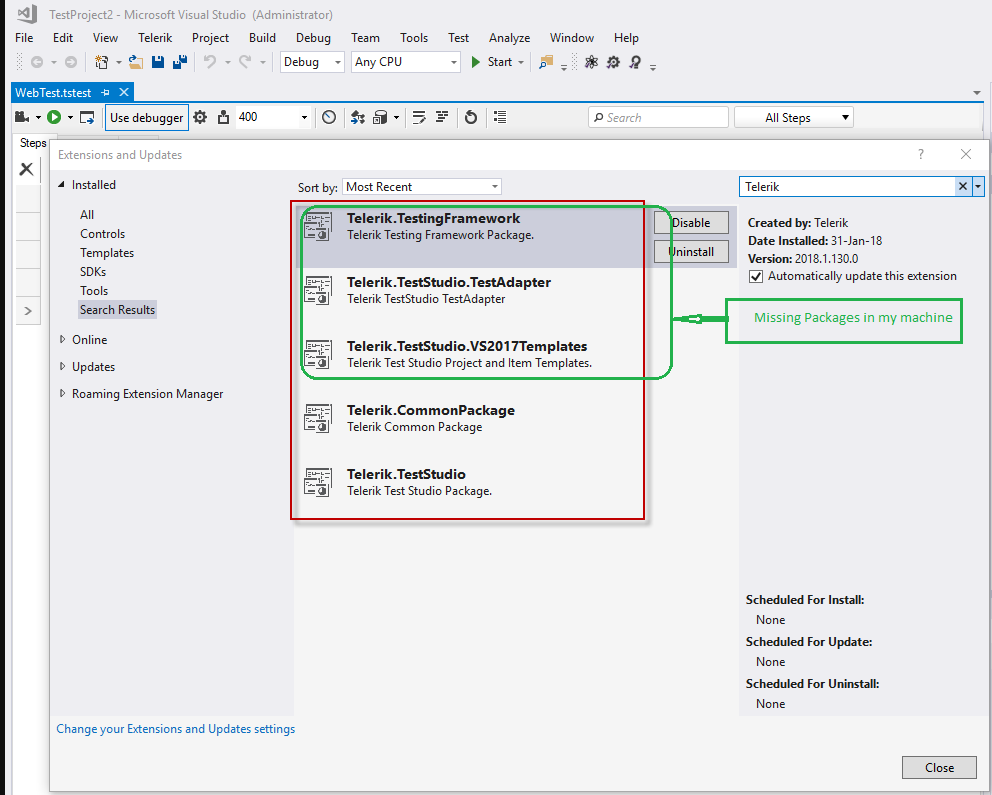Click the New Project toolbar icon
The height and width of the screenshot is (795, 992).
click(x=101, y=62)
